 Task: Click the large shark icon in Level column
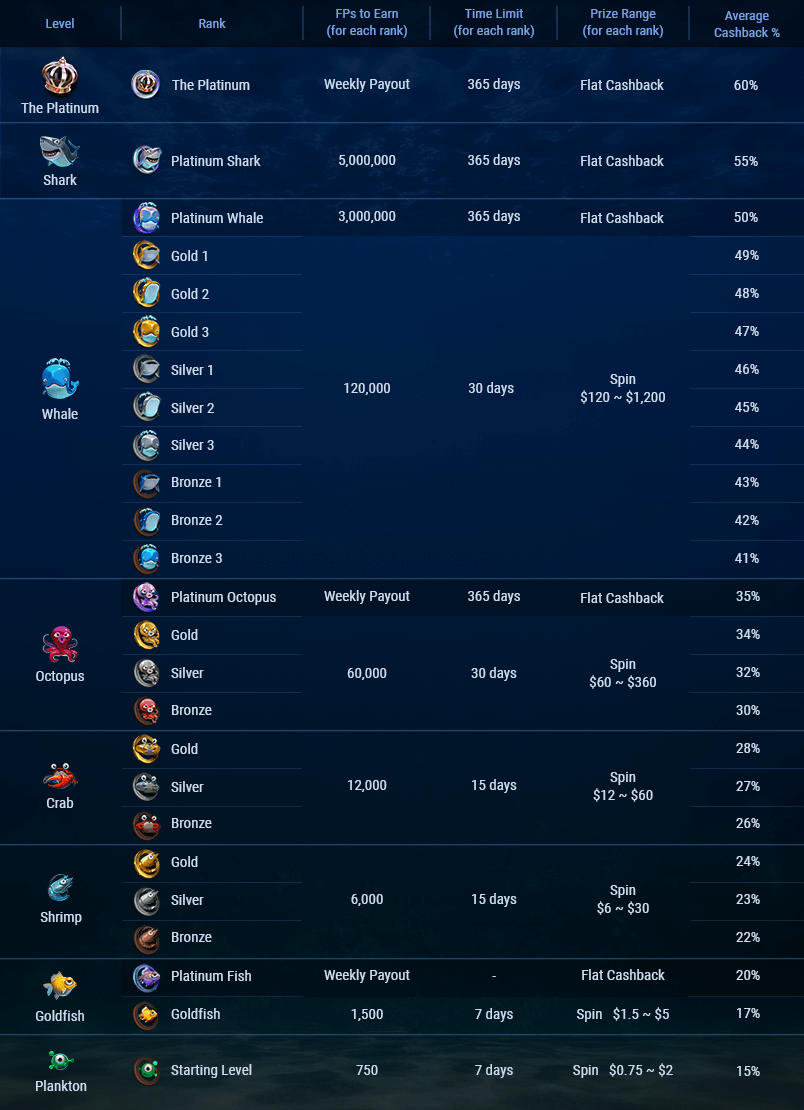point(60,151)
